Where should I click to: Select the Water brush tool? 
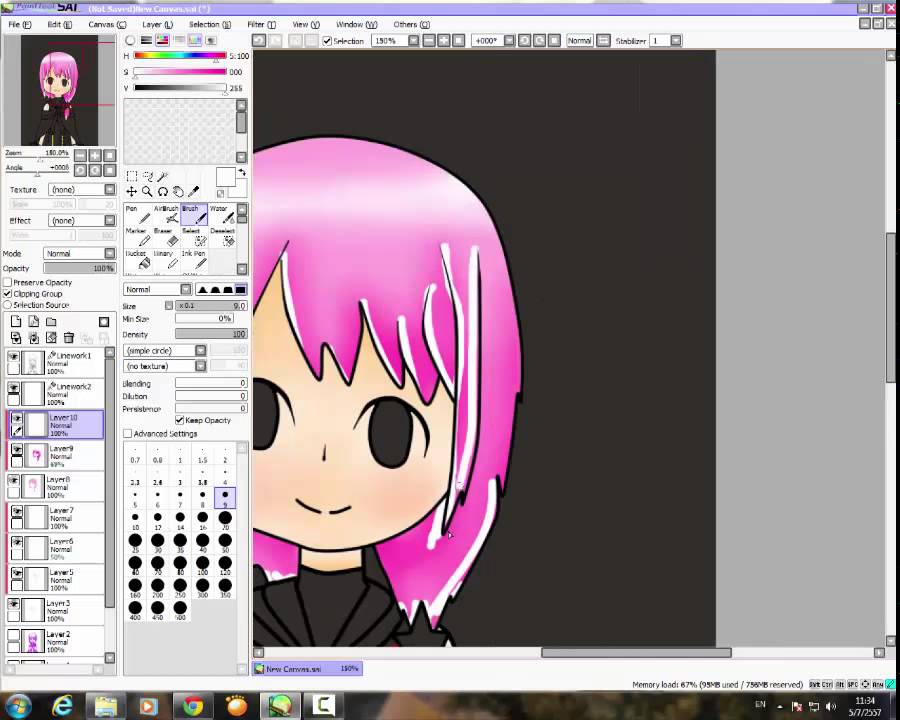222,215
